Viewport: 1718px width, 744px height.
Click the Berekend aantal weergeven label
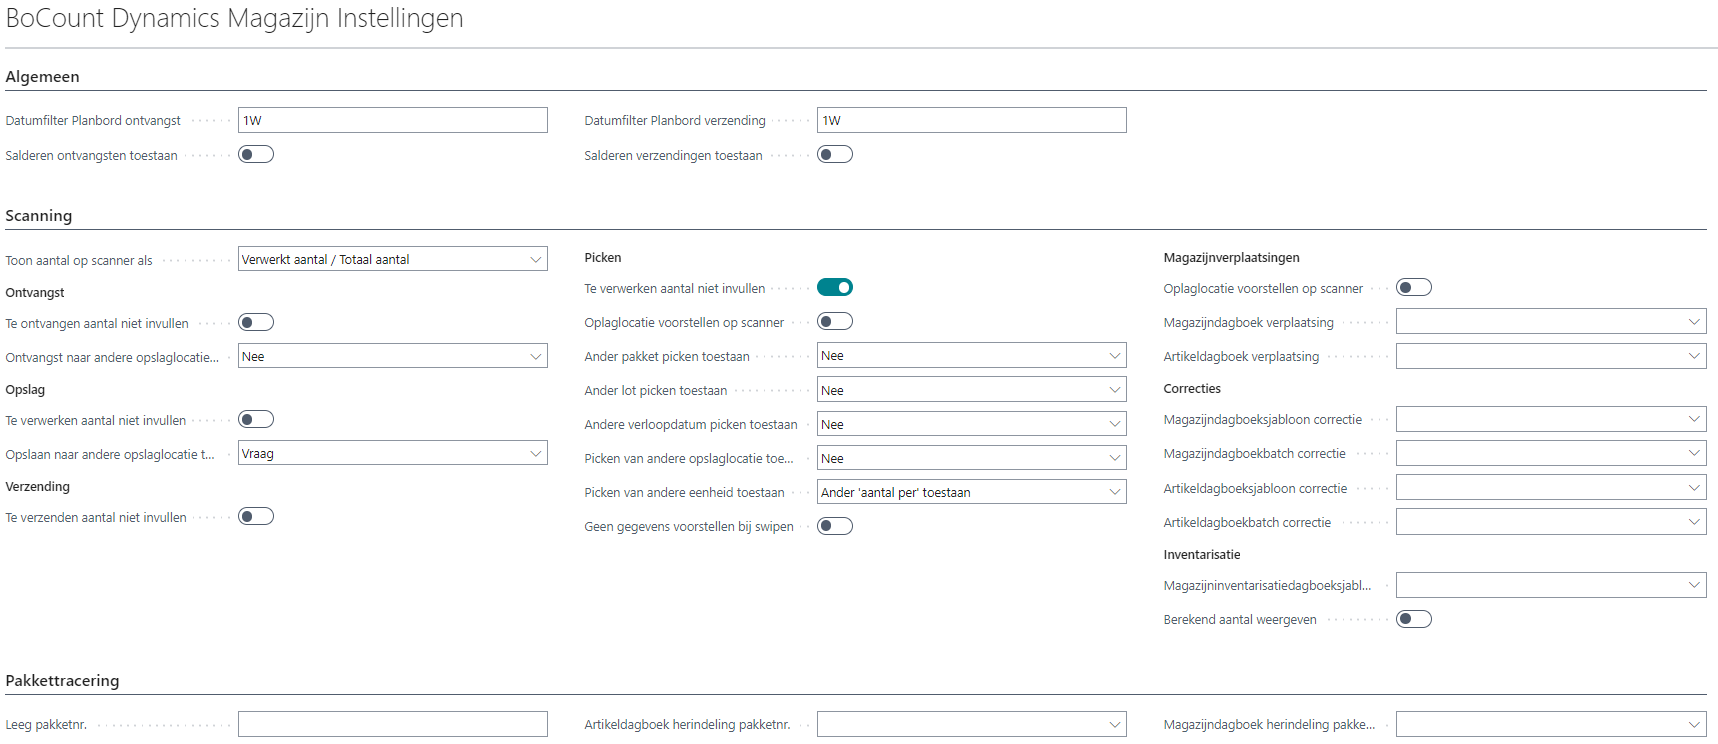click(x=1240, y=620)
